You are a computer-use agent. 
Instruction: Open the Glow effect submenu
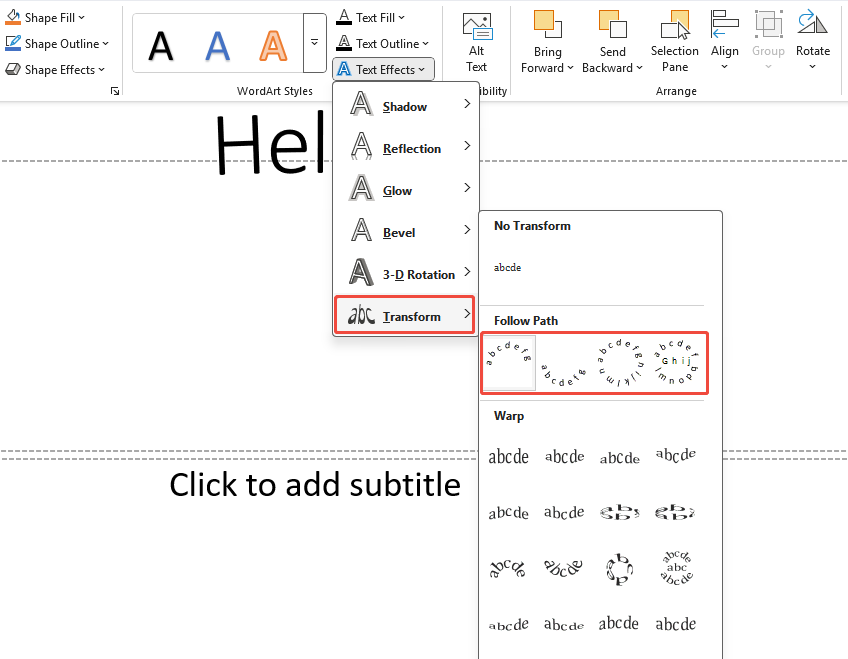[396, 190]
